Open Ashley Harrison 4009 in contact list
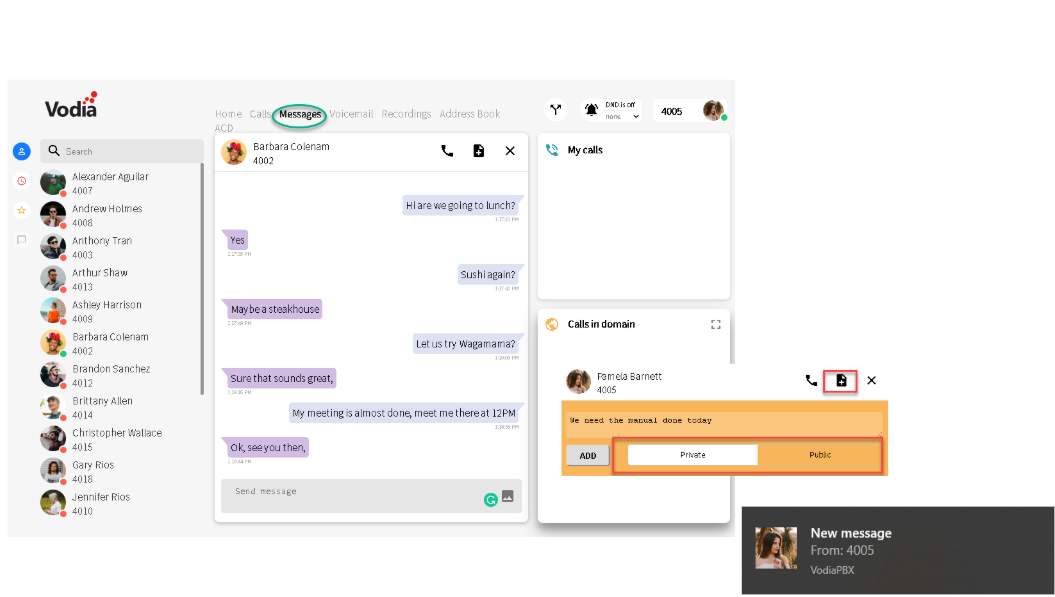 [120, 311]
